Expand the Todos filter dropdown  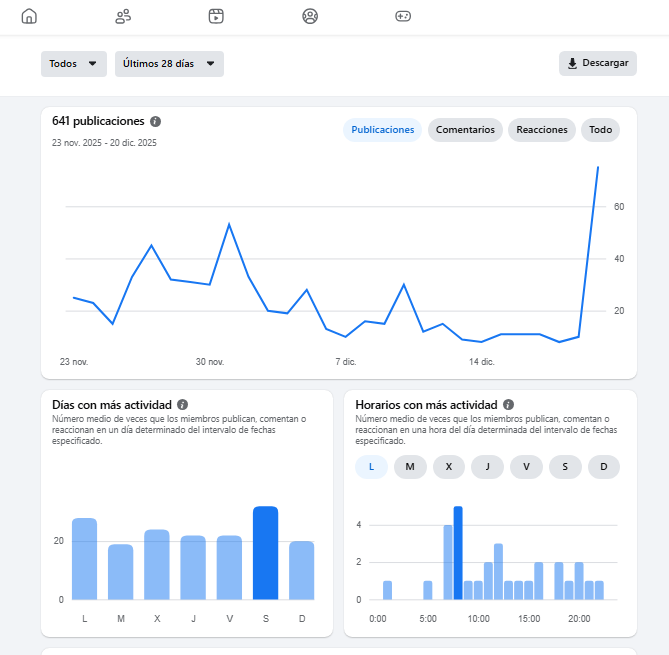(74, 64)
